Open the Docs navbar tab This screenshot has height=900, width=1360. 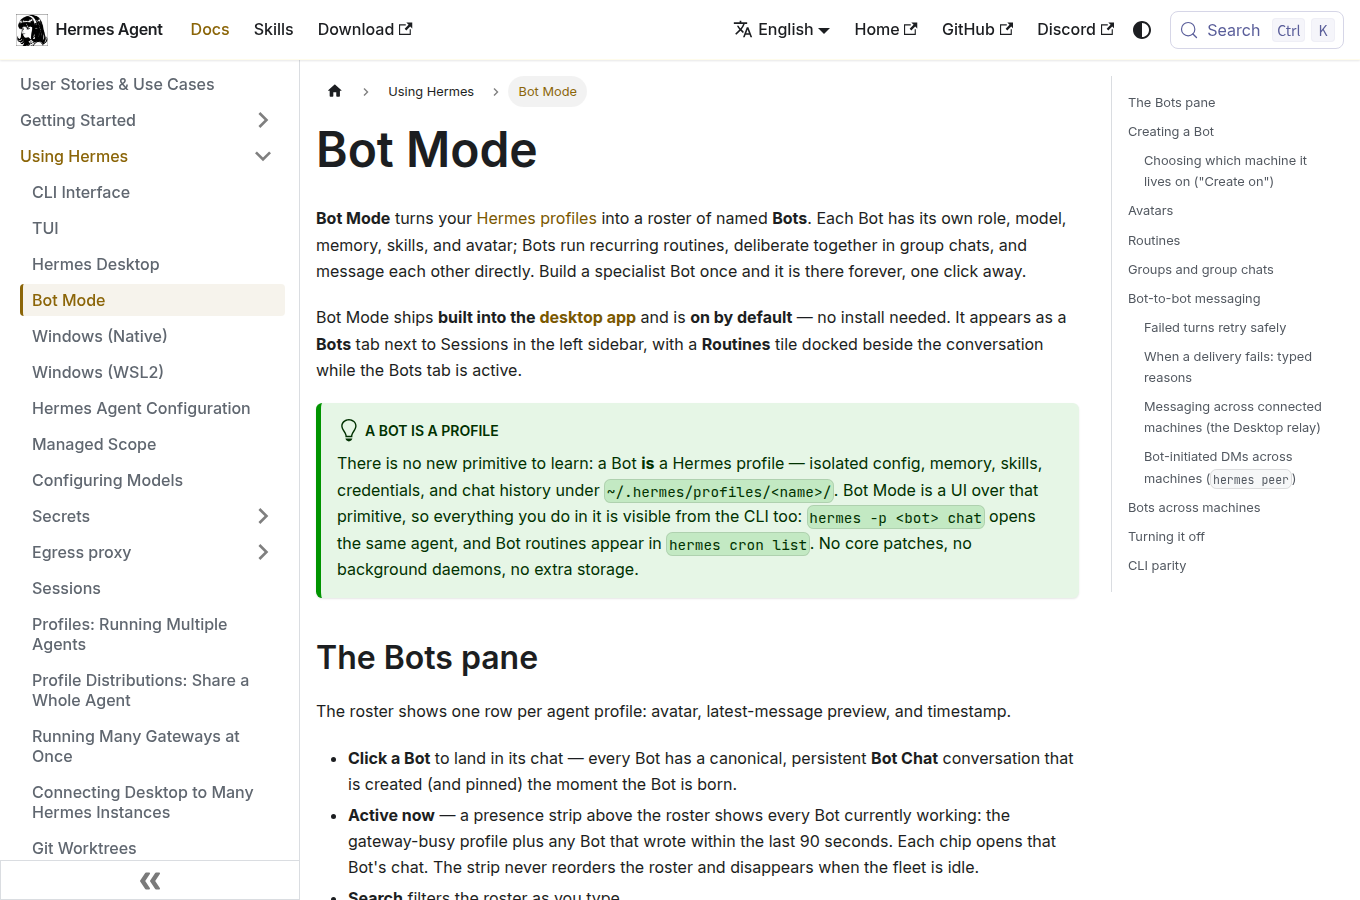tap(210, 30)
